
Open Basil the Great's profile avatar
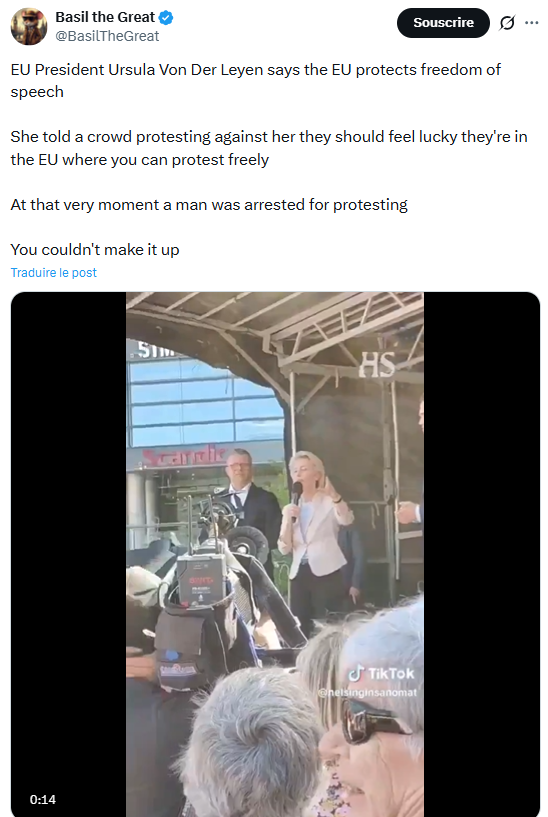[29, 27]
